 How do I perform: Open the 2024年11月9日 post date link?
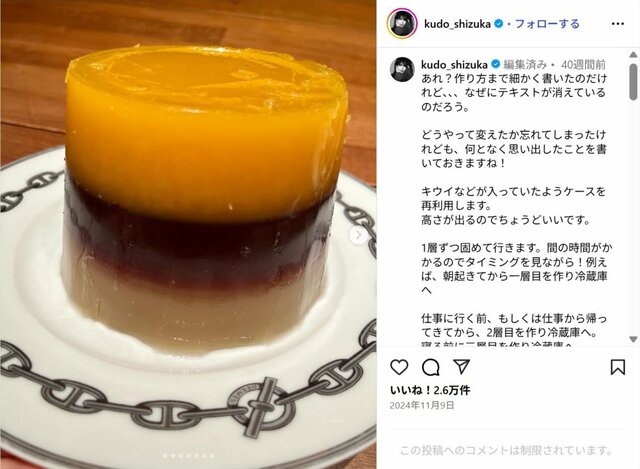pos(422,405)
